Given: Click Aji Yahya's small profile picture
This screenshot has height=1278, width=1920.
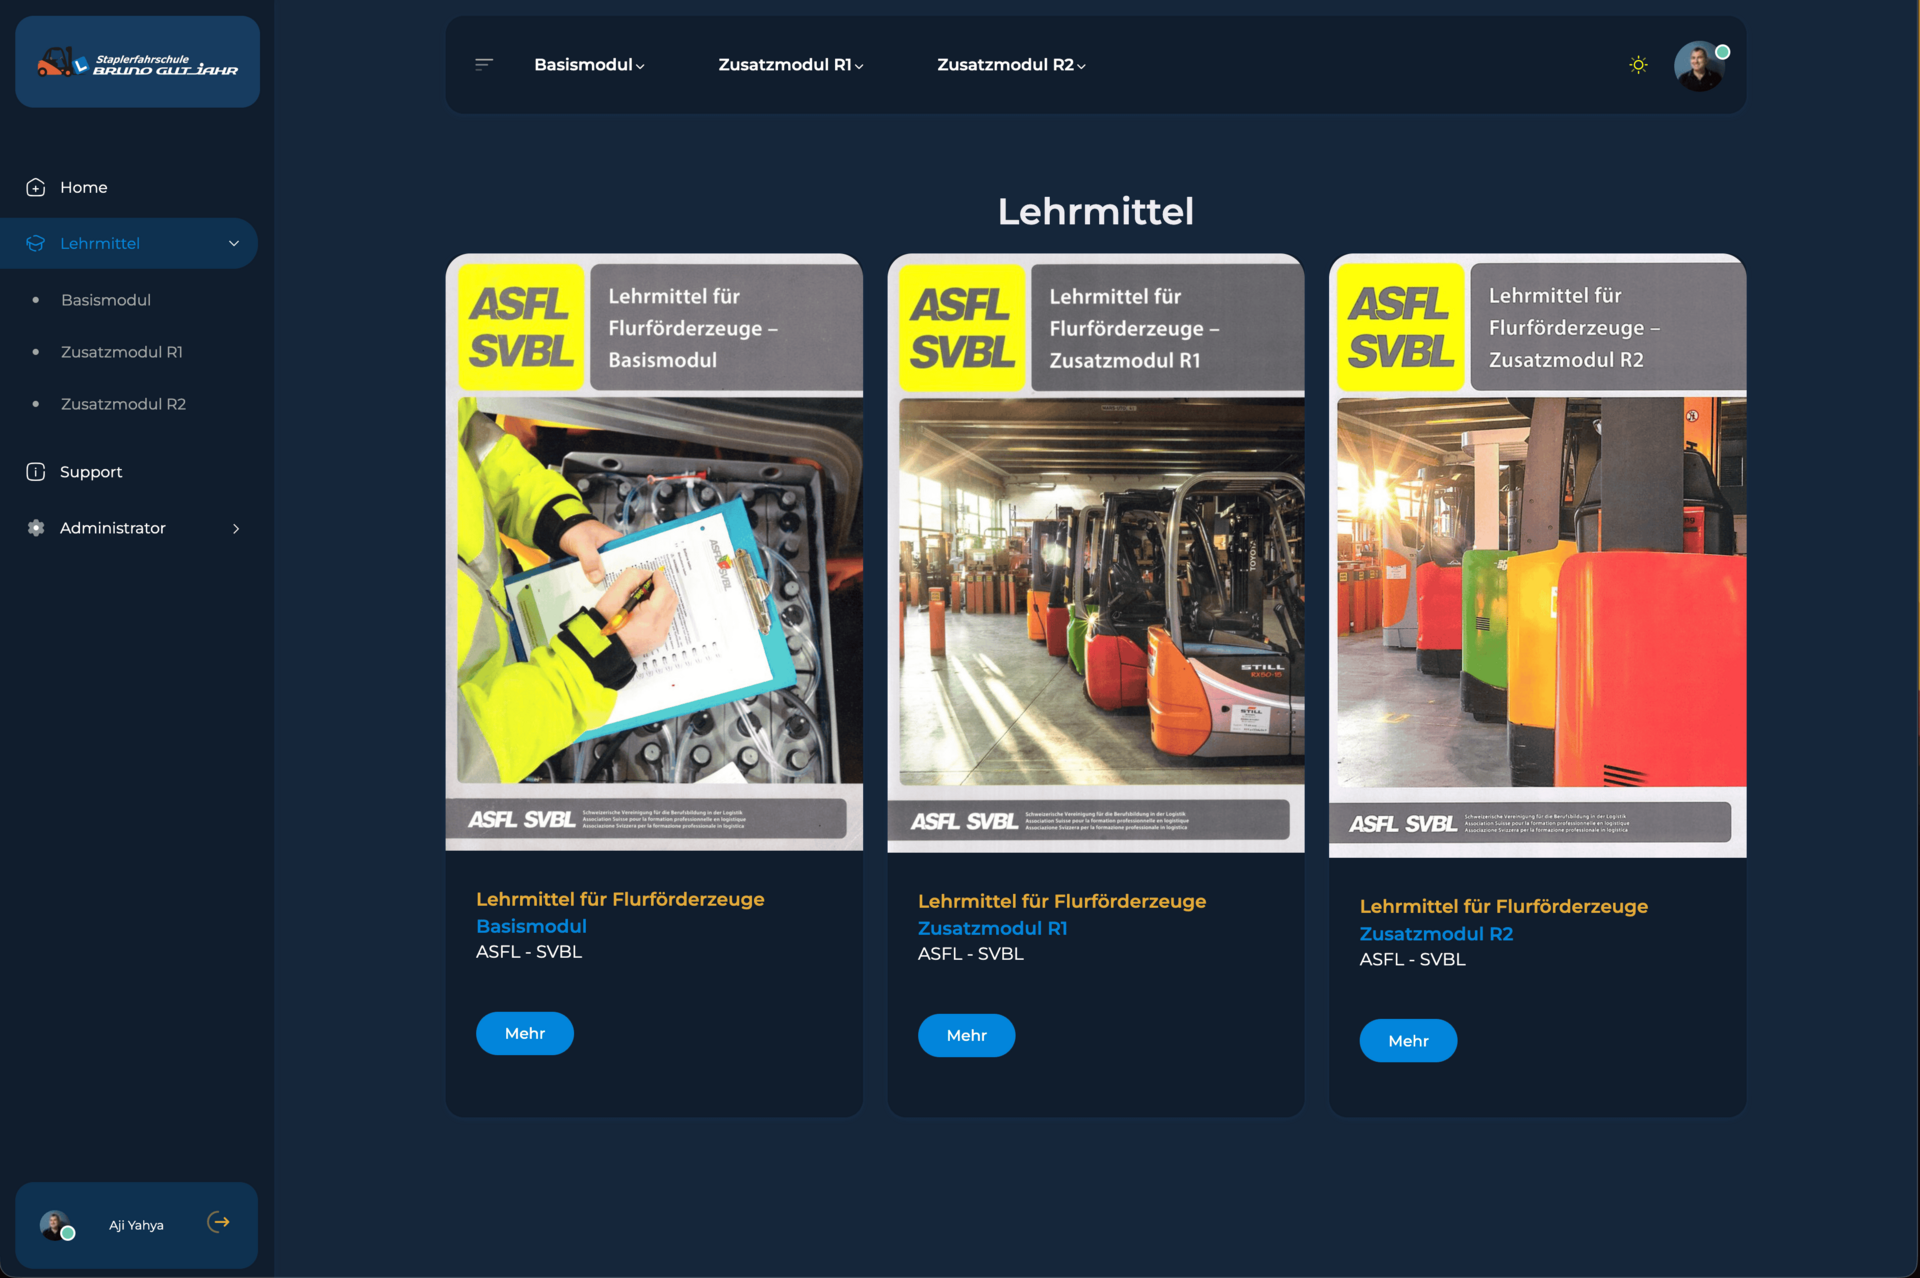Looking at the screenshot, I should tap(55, 1224).
